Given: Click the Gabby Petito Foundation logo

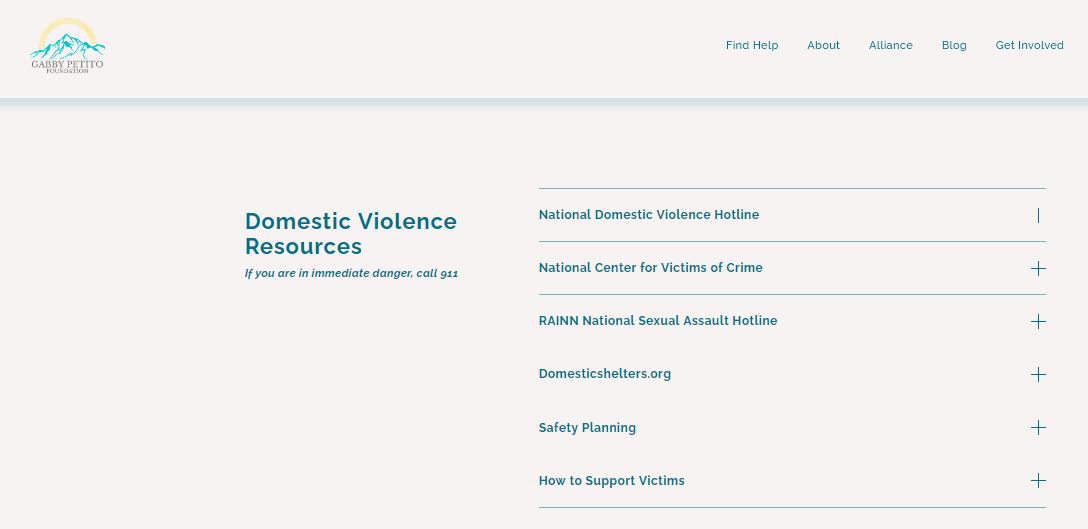Looking at the screenshot, I should coord(67,46).
